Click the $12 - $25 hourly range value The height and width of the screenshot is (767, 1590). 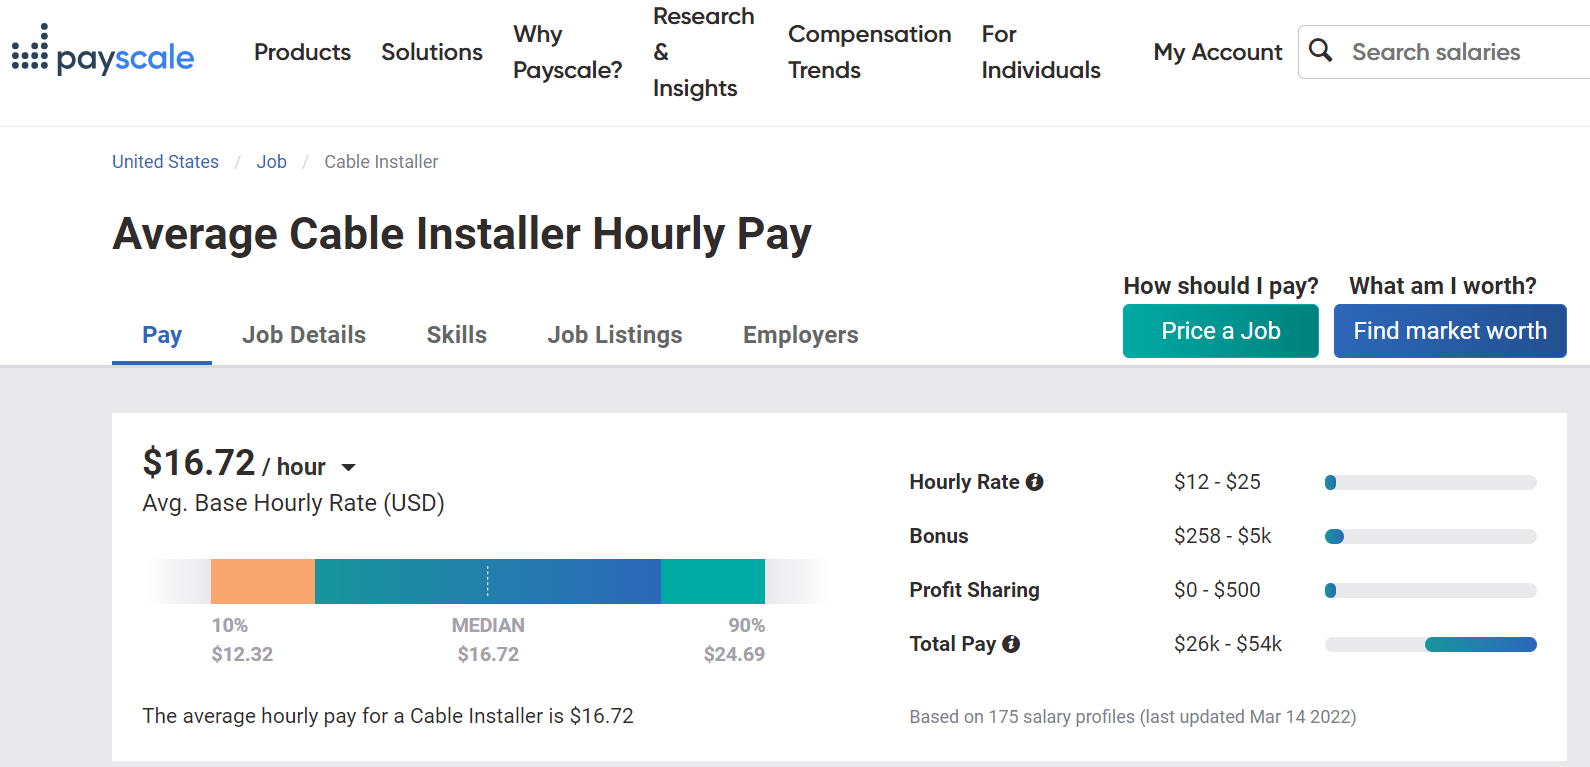point(1217,482)
